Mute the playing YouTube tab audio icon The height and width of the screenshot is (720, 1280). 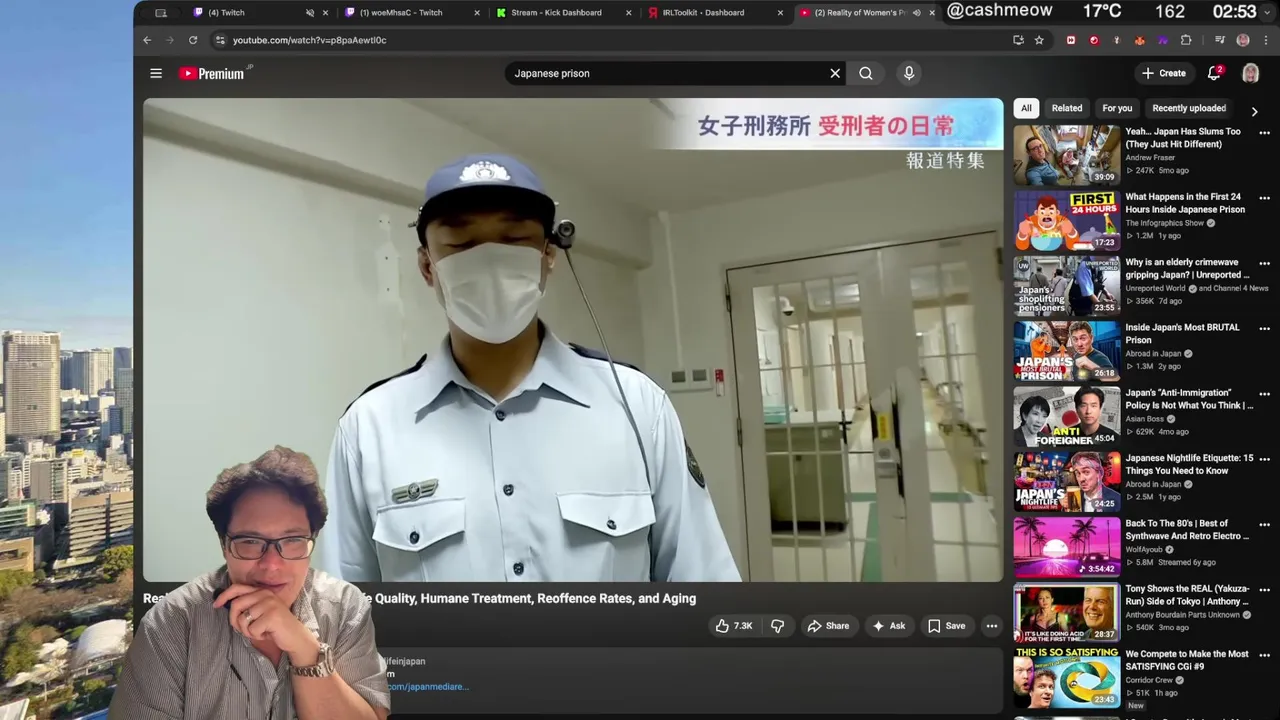coord(916,13)
